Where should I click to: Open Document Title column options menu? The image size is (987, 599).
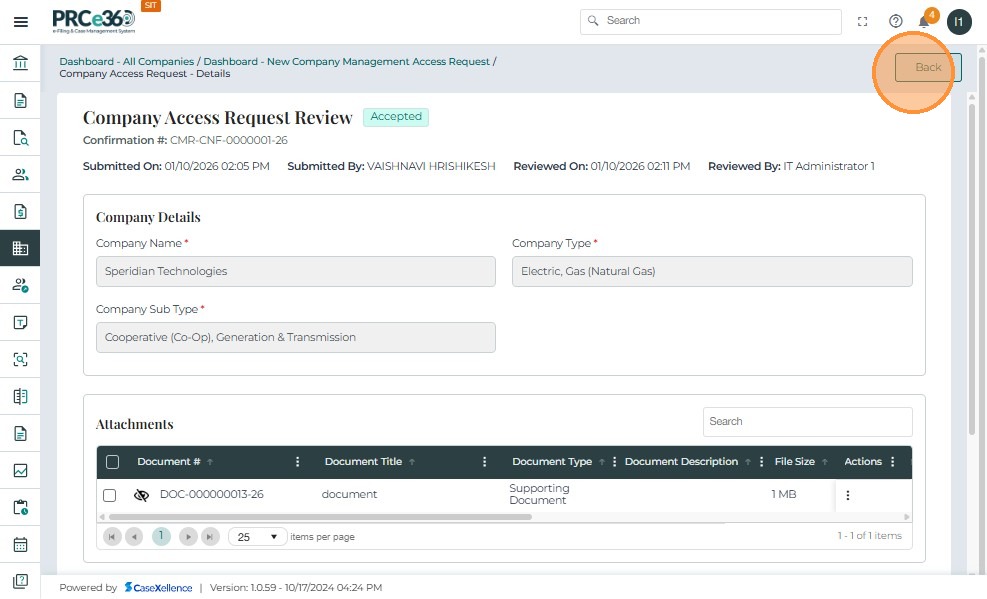click(484, 462)
